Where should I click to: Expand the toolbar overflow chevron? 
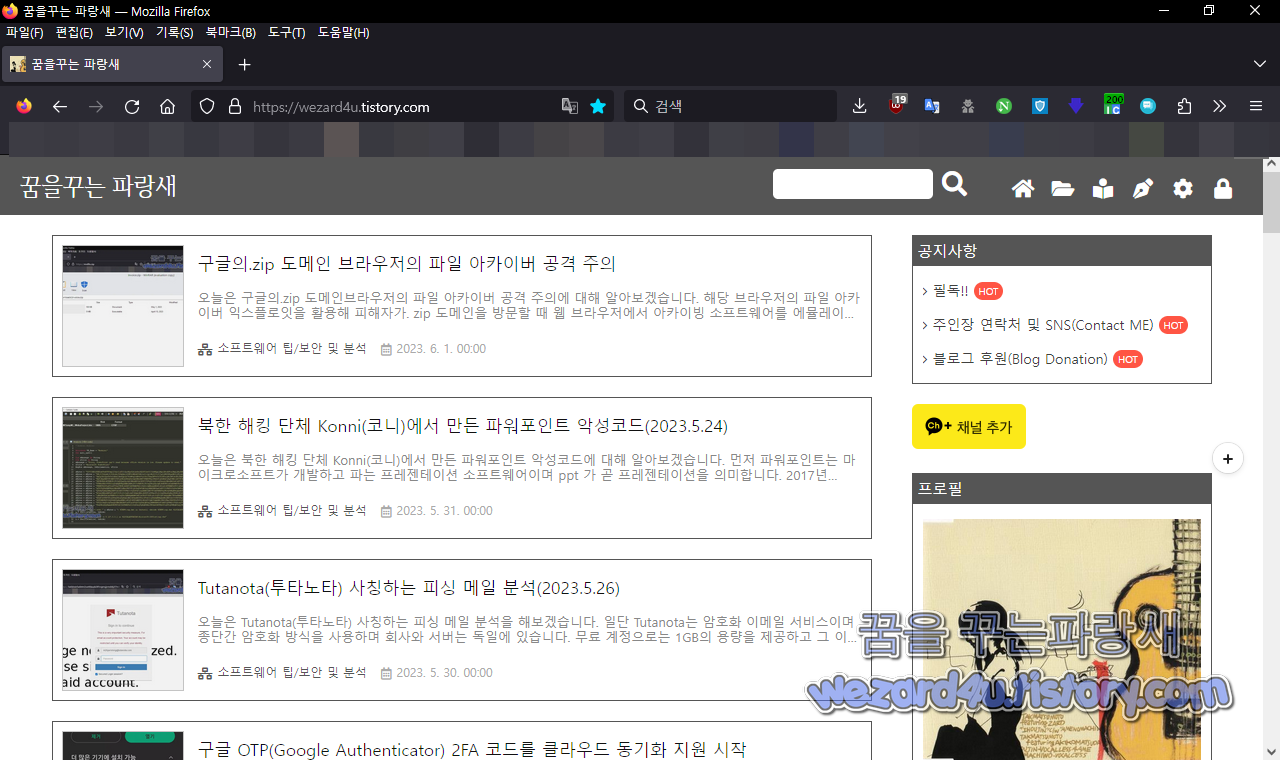tap(1218, 106)
